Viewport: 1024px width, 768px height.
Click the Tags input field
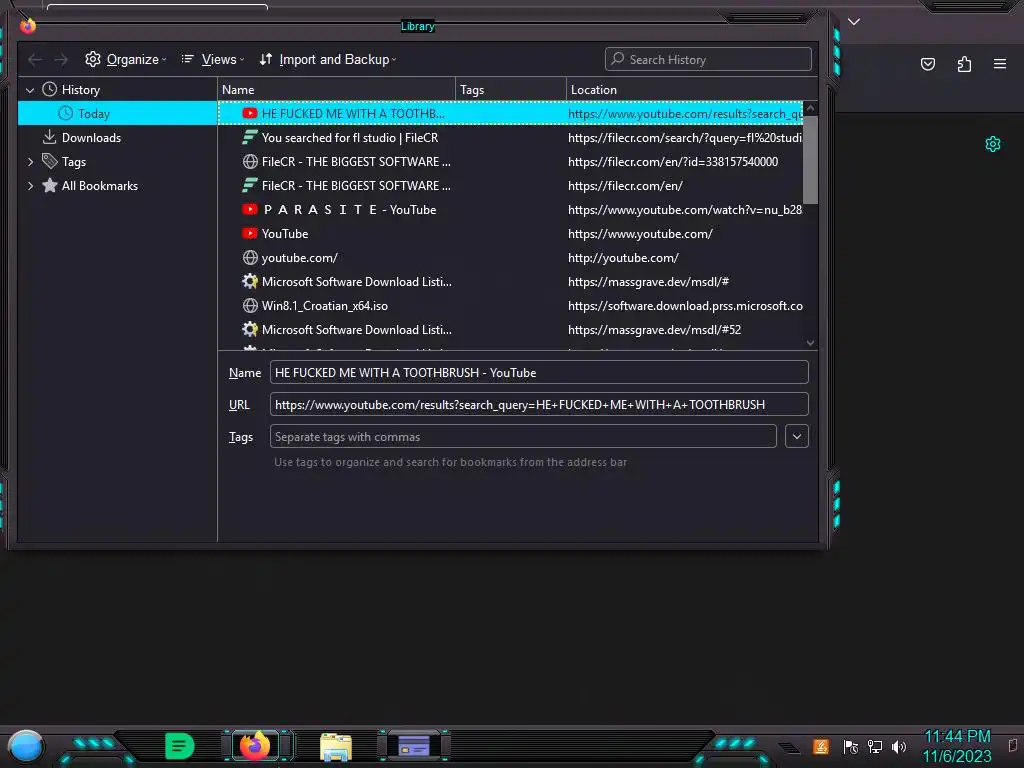pos(522,436)
